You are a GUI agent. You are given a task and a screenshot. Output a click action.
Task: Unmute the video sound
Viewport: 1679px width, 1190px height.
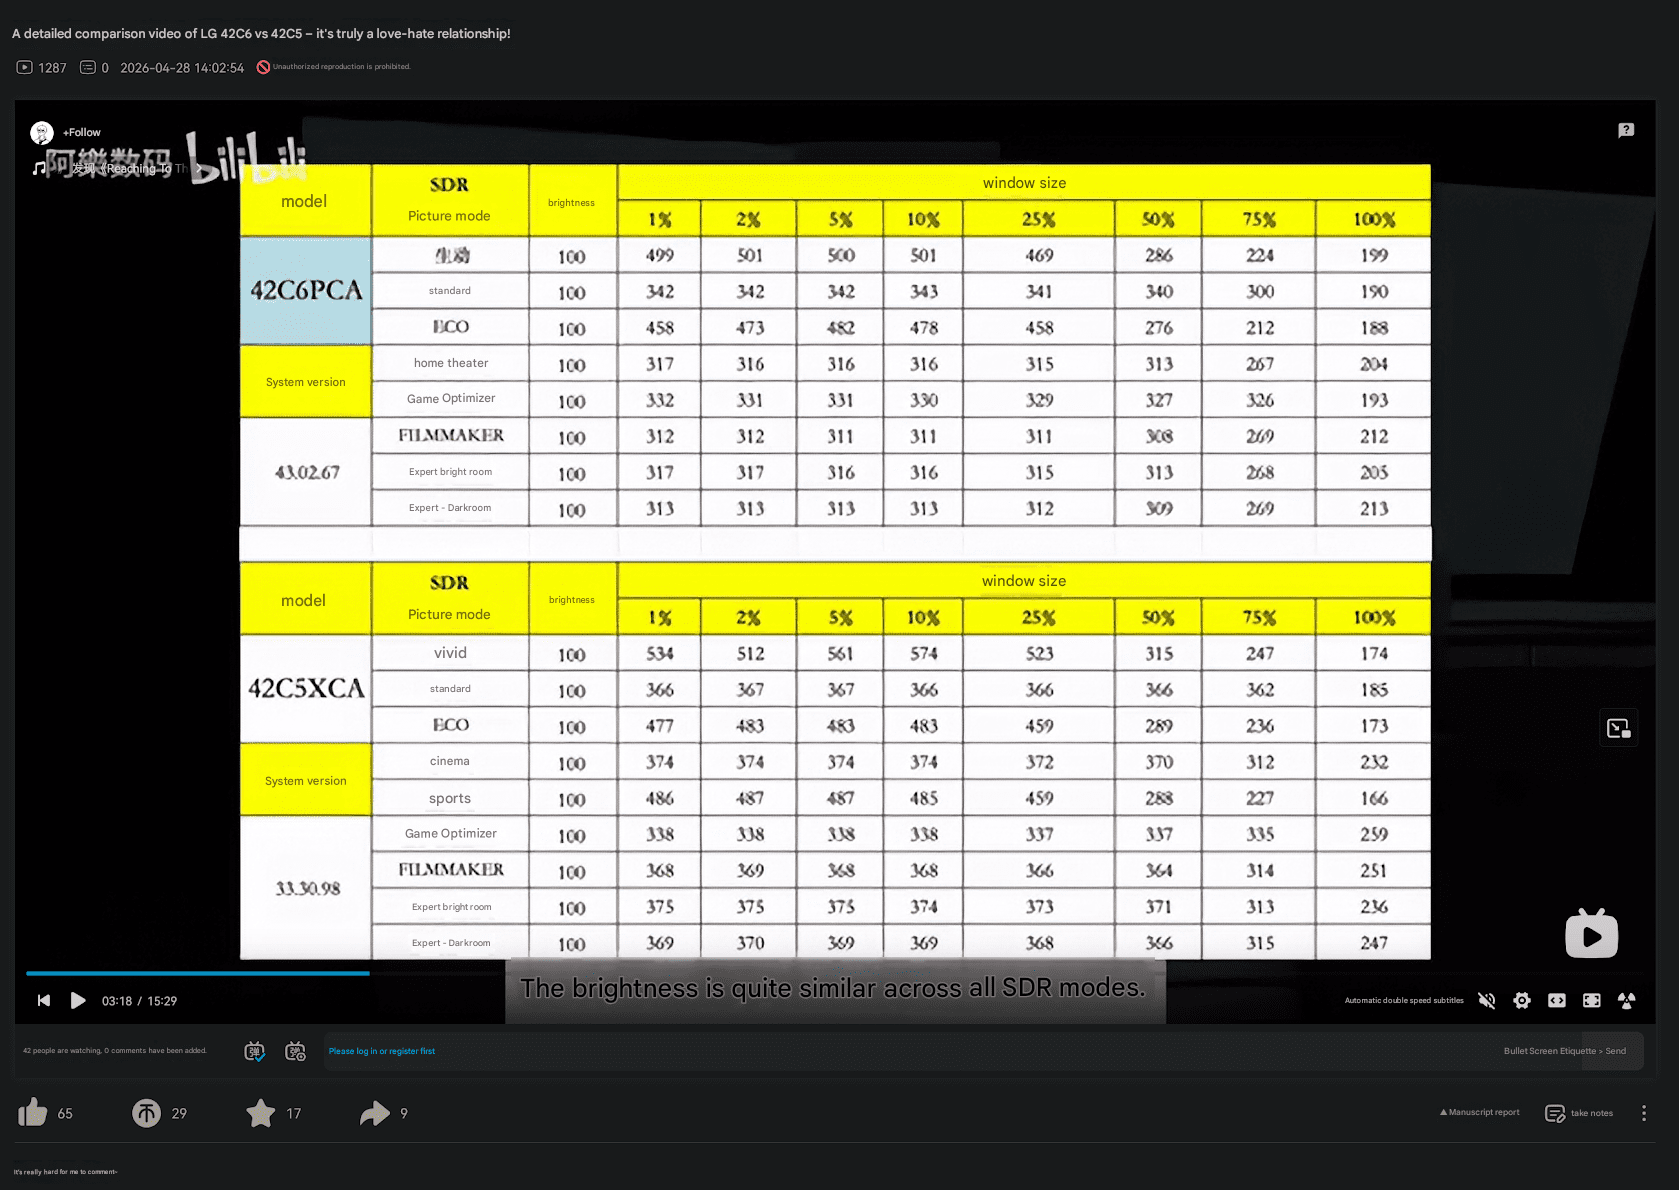tap(1487, 1001)
